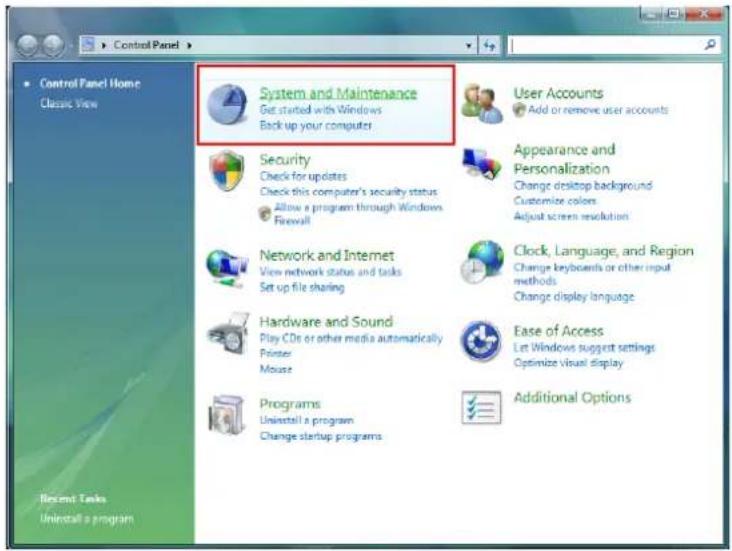
Task: Click Adjust screen resolution
Action: [571, 216]
